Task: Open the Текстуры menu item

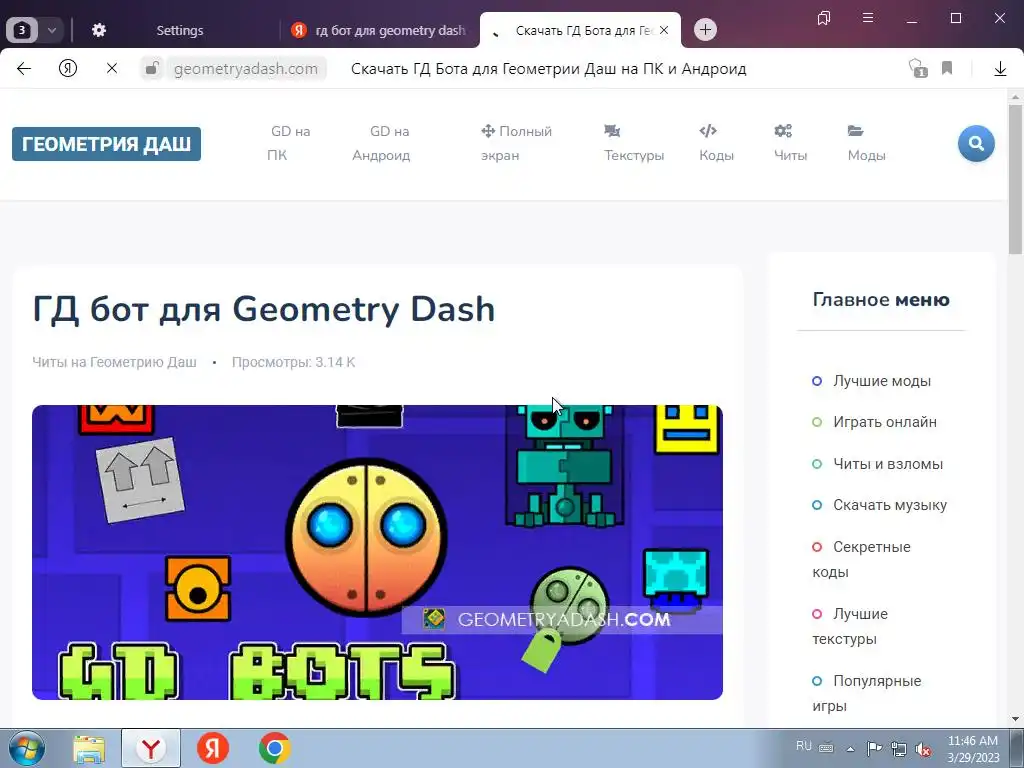Action: coord(633,143)
